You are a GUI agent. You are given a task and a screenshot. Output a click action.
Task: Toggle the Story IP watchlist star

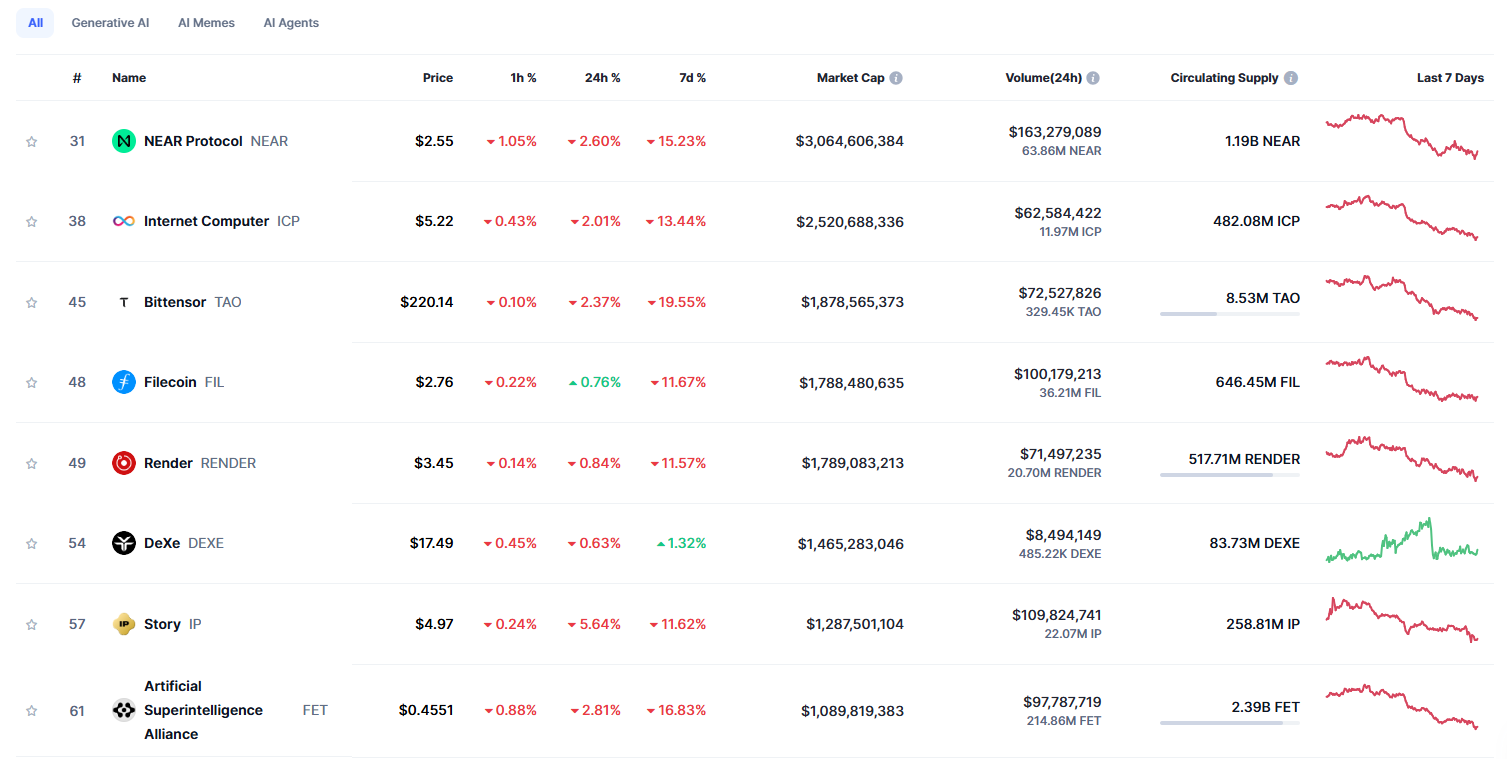pos(31,624)
